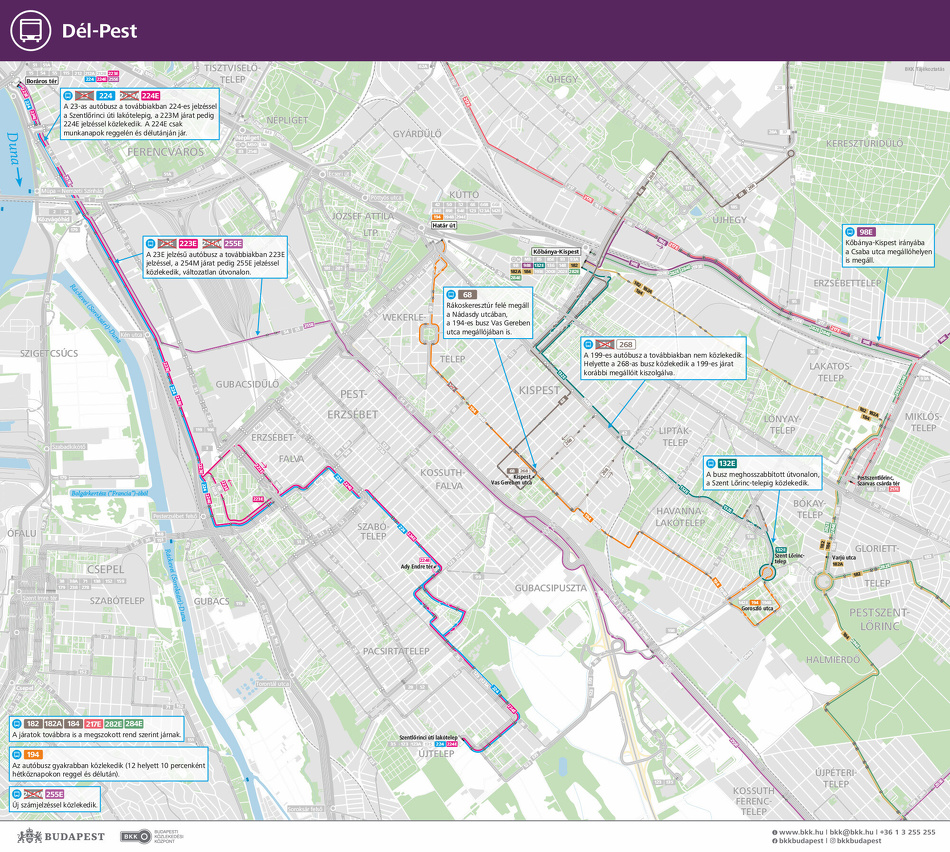Select the teal 132E route badge
Image resolution: width=950 pixels, height=852 pixels.
pos(727,464)
